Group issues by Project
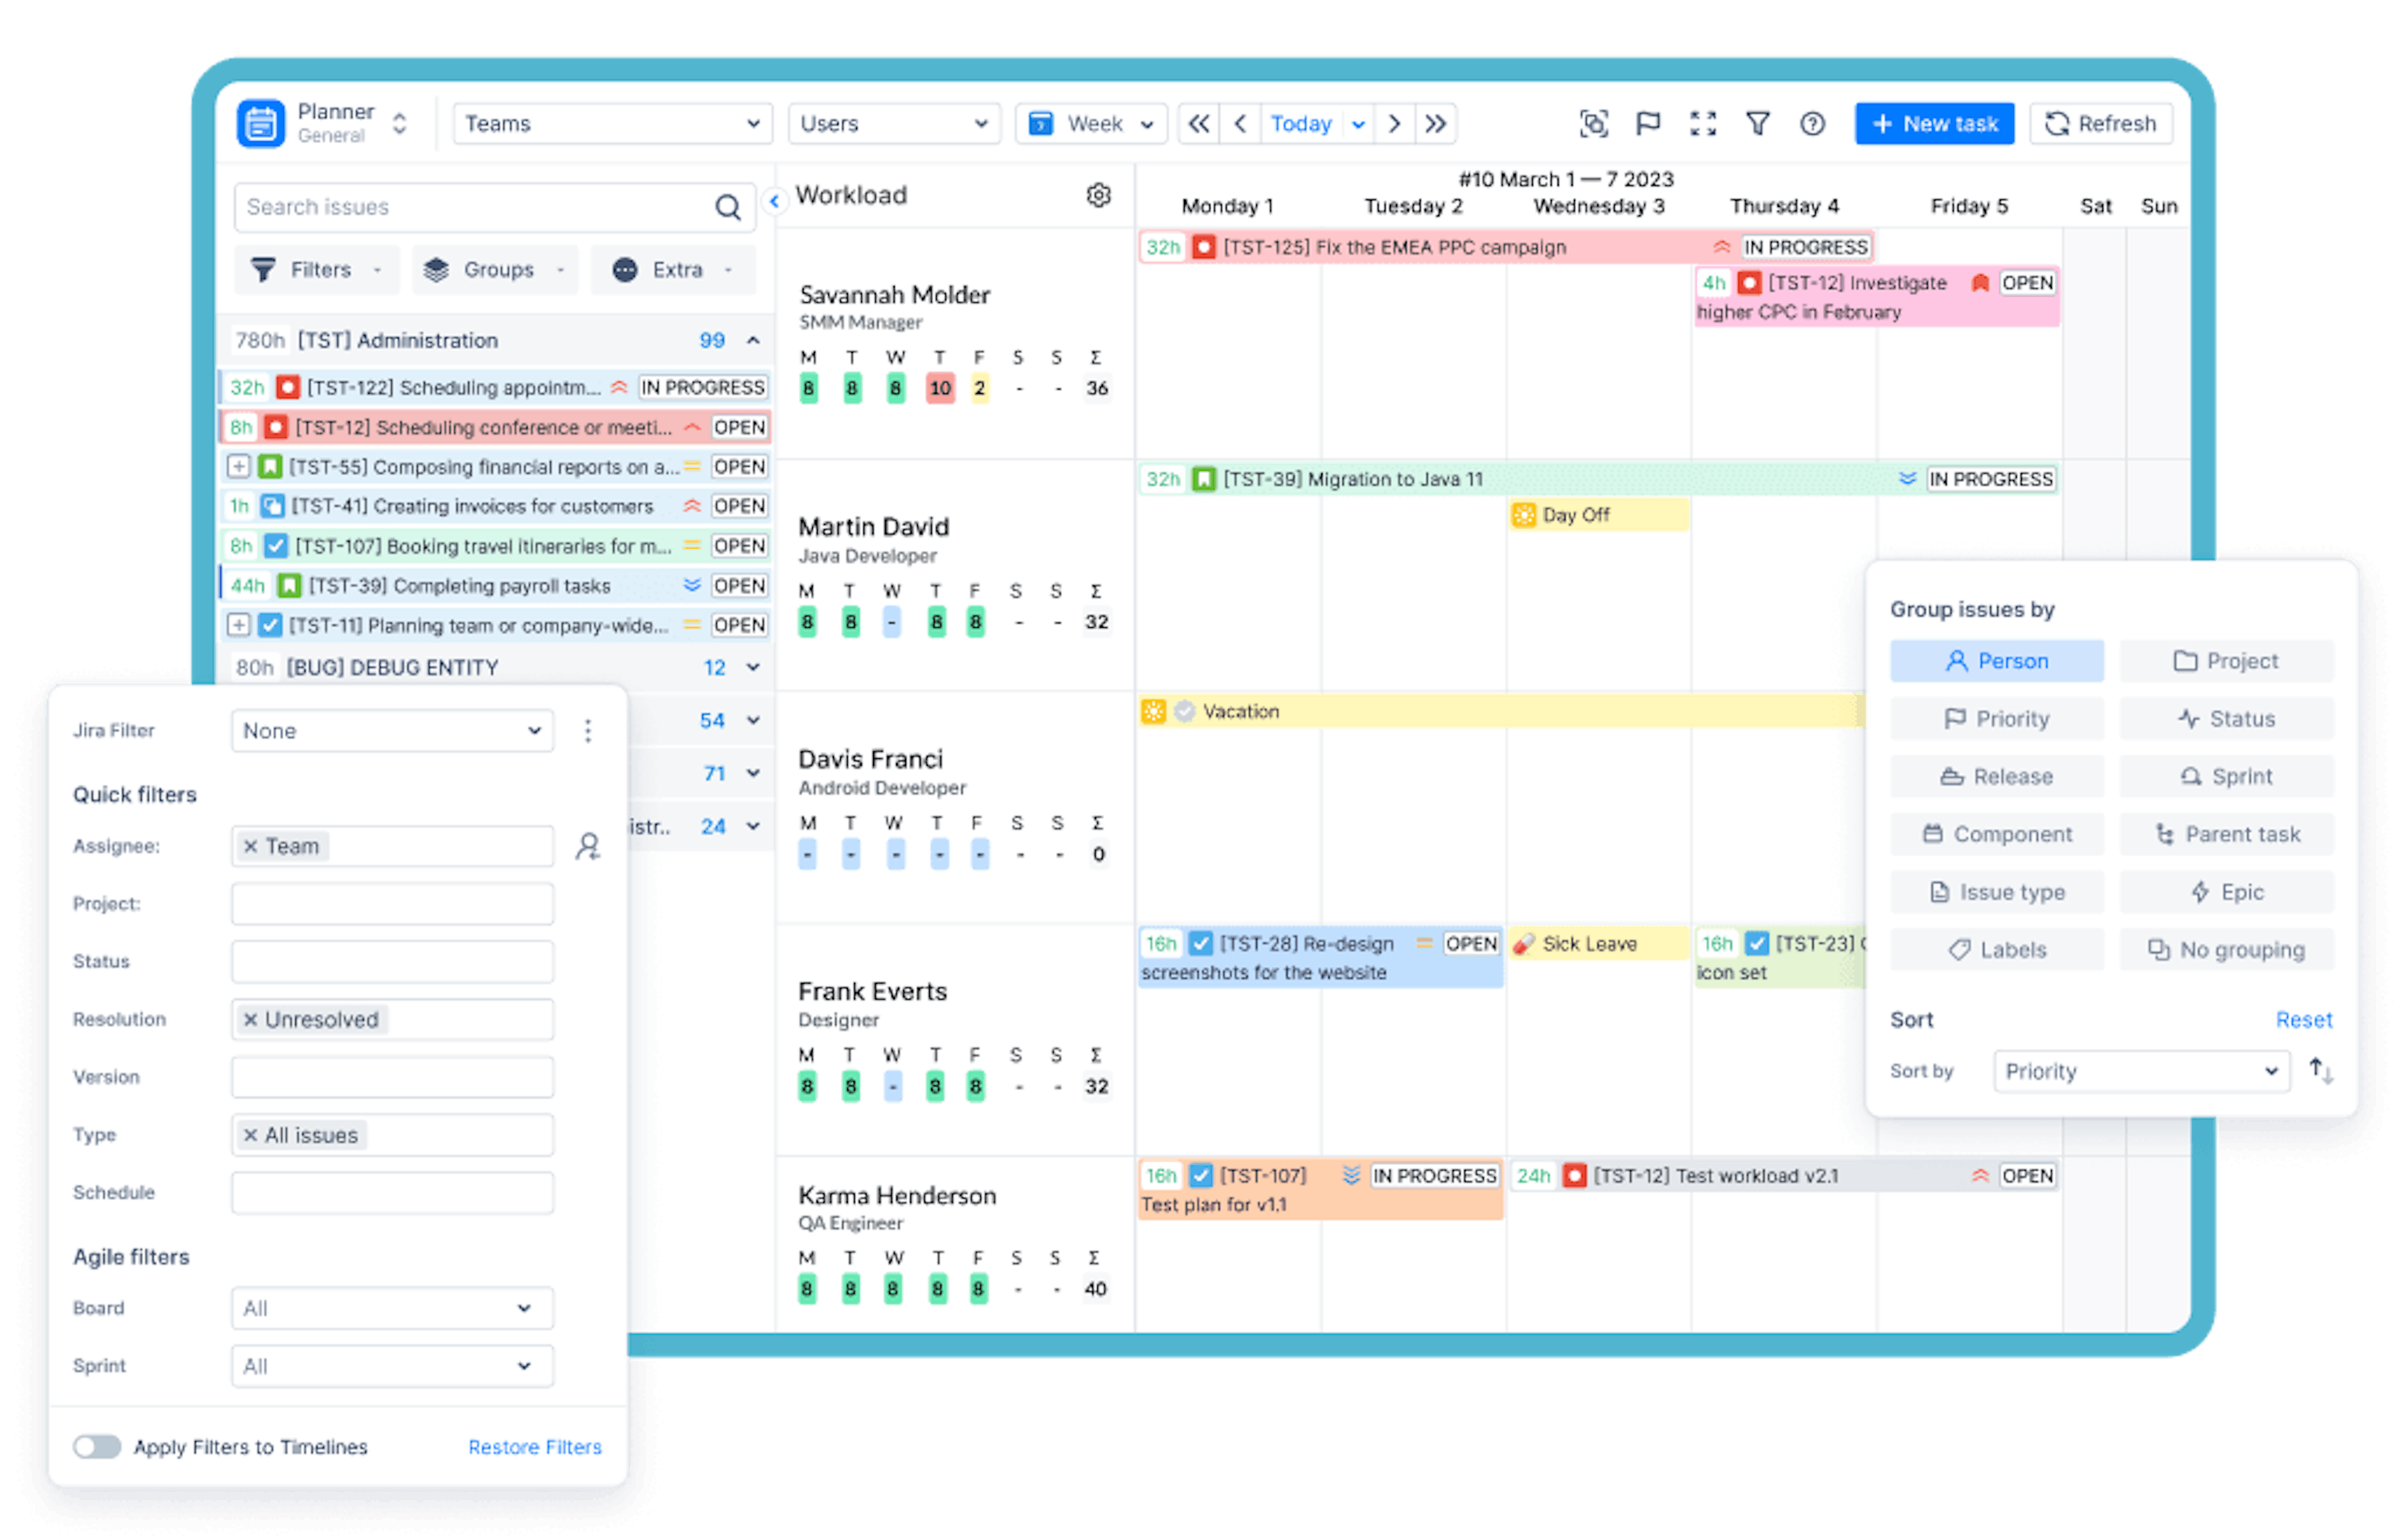Screen dimensions: 2408x1536 [x=2226, y=661]
